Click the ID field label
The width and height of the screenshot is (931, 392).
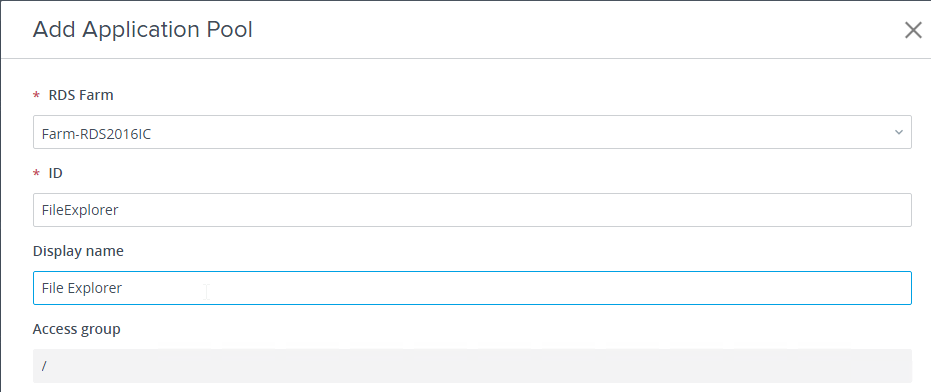point(55,173)
